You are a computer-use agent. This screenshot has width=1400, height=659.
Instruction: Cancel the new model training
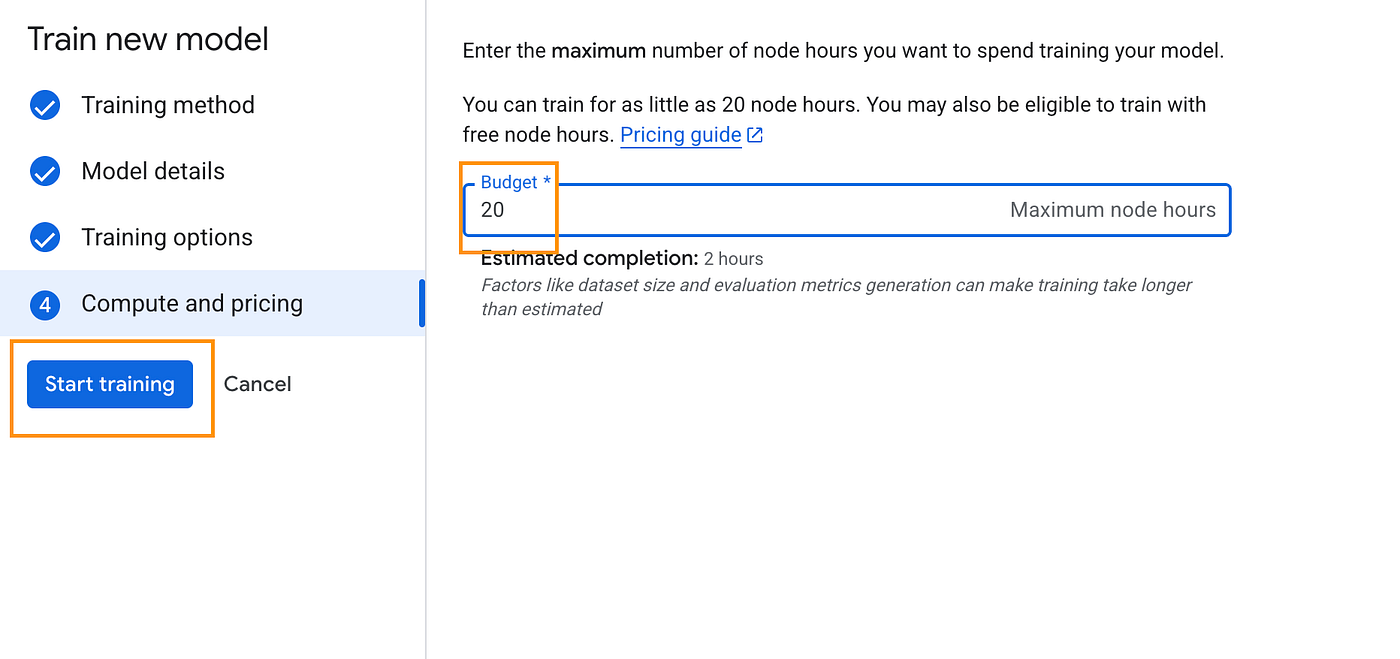[x=257, y=384]
